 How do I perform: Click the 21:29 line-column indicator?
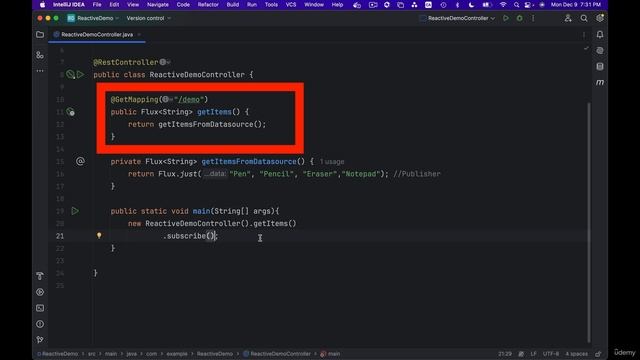click(504, 354)
